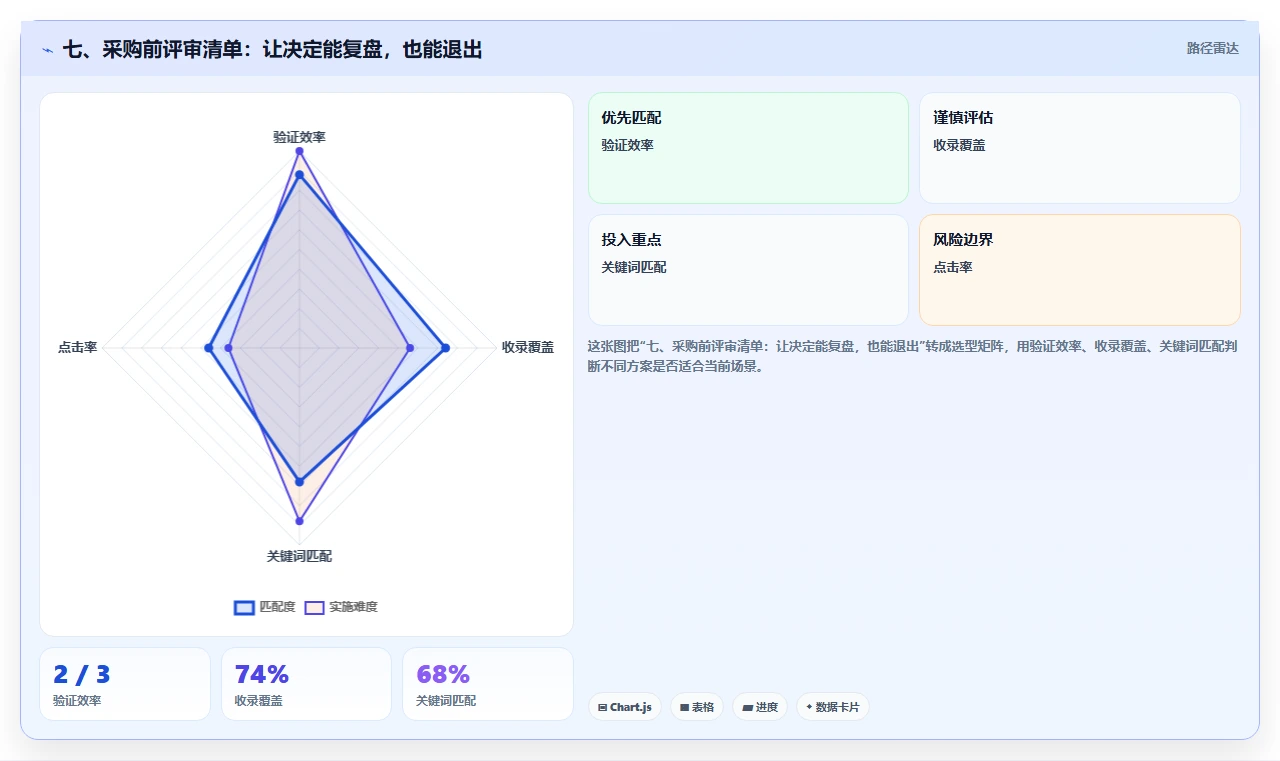
Task: Click the 74% 收录覆盖 stat card
Action: [x=306, y=684]
